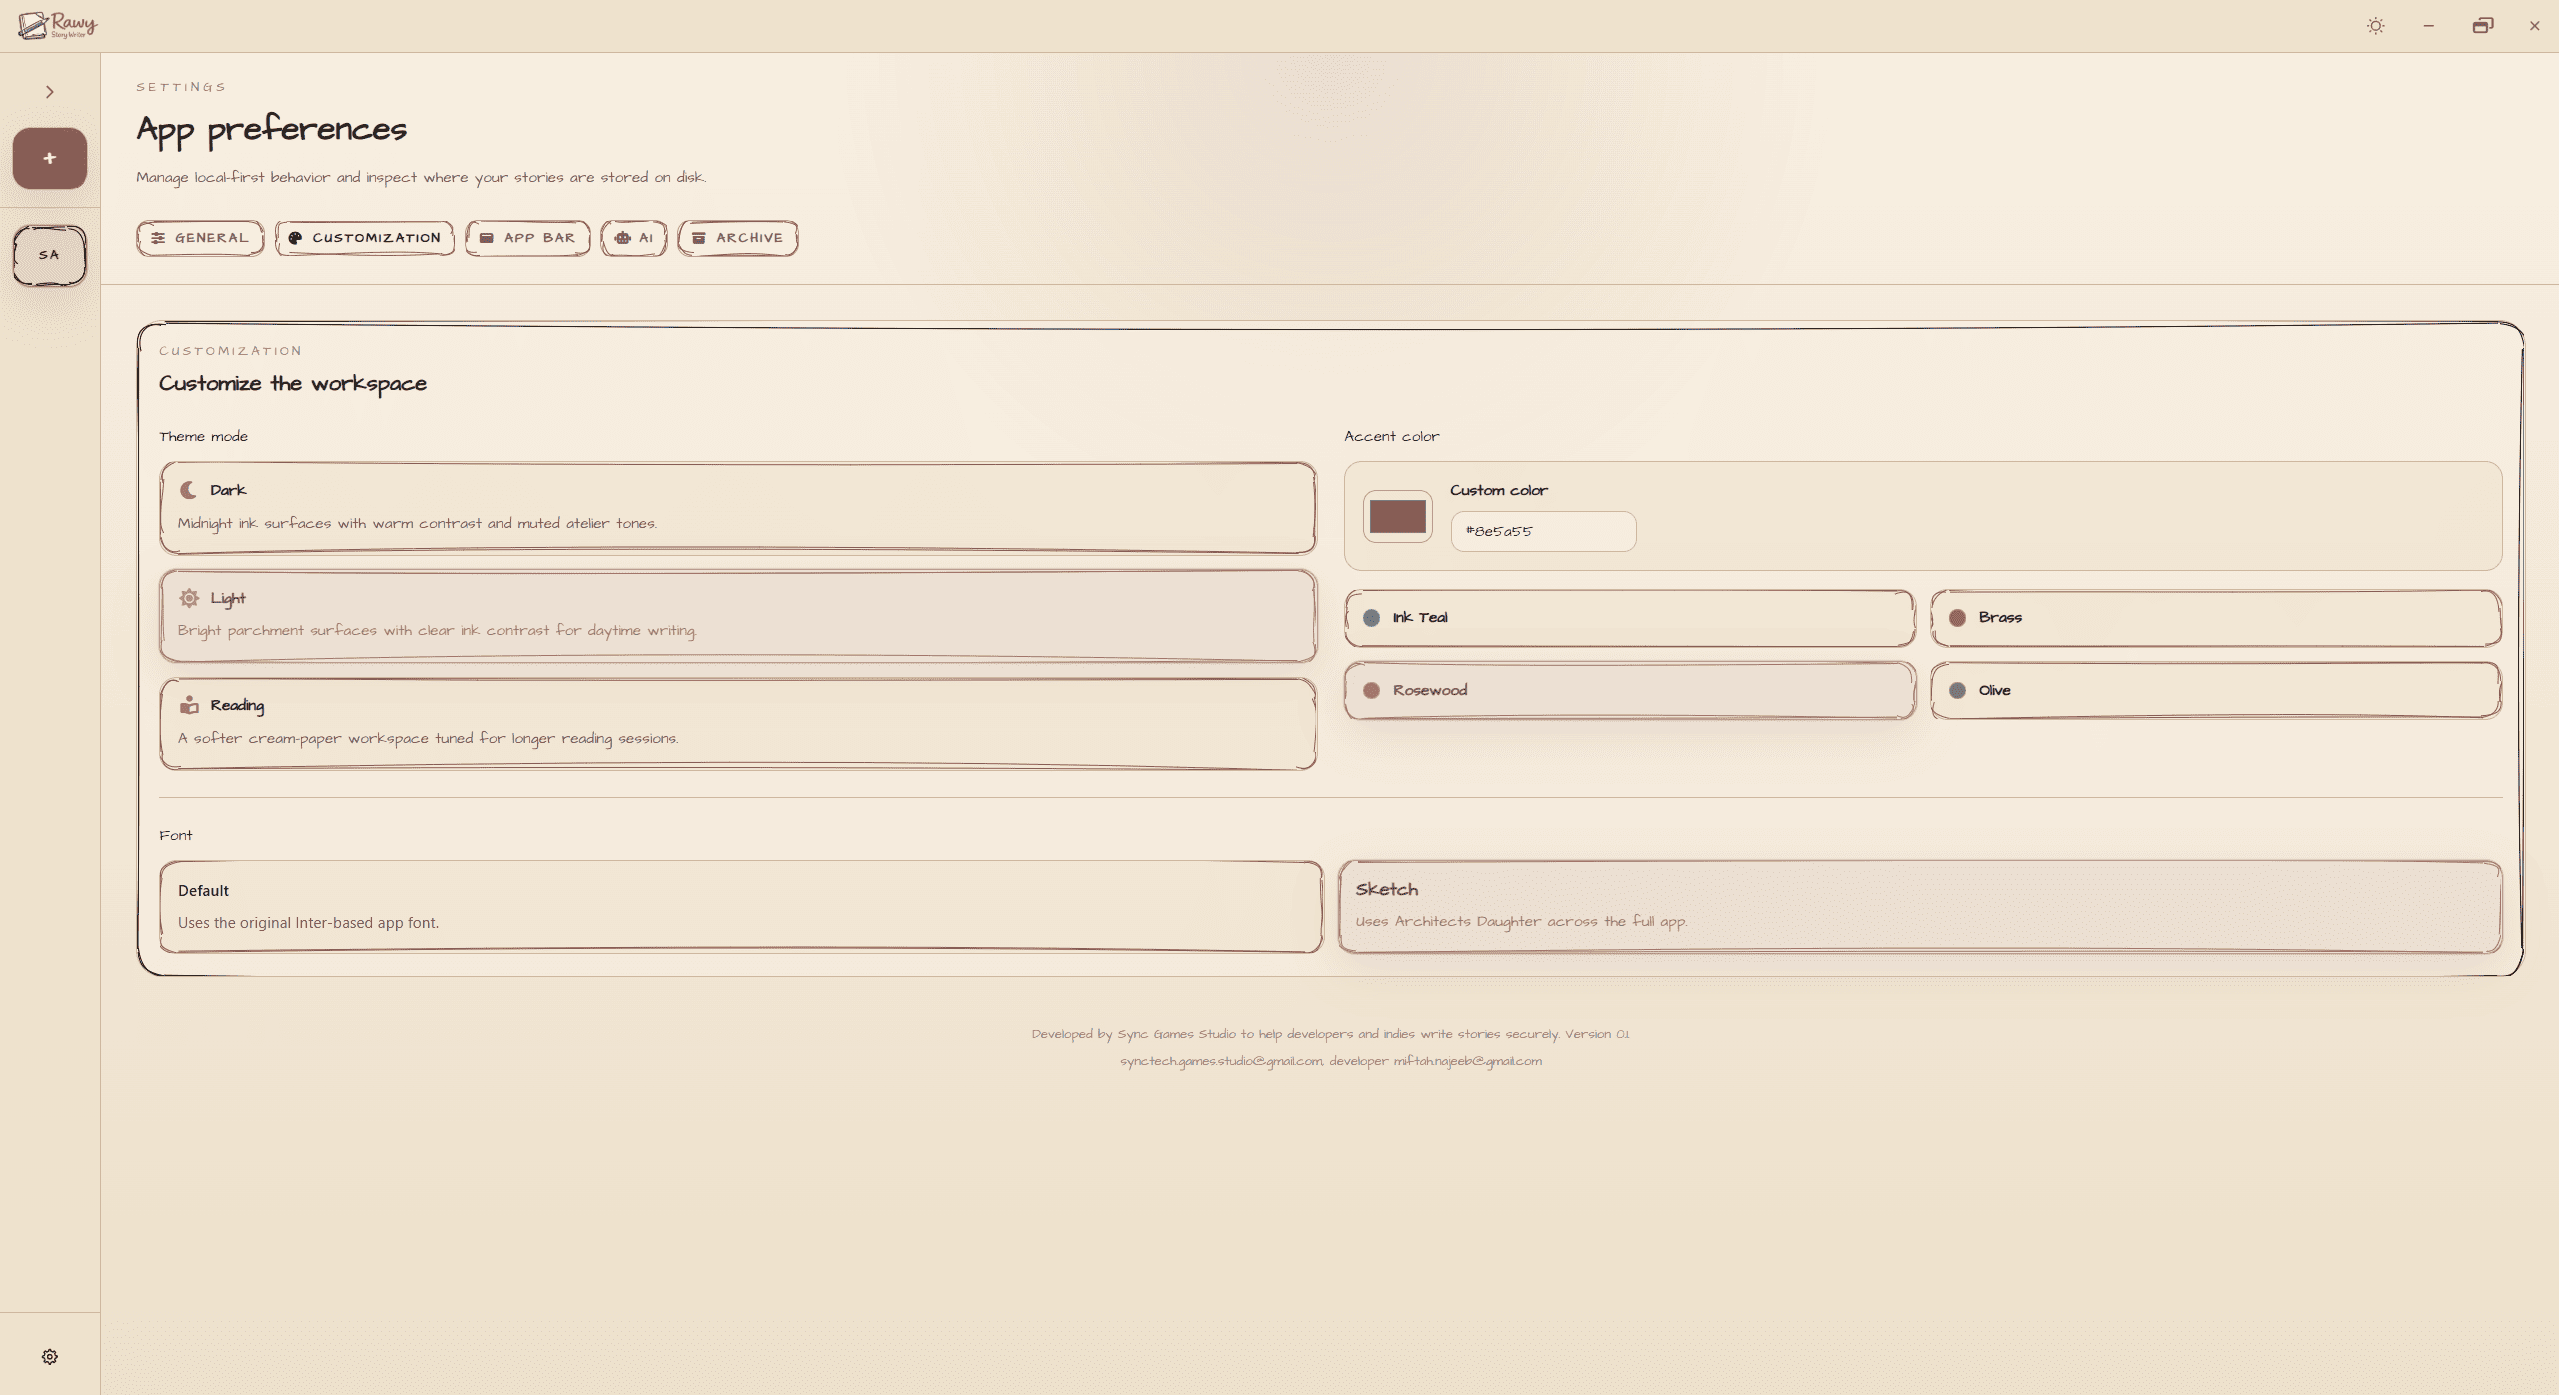
Task: Expand the sidebar with chevron arrow
Action: pos(49,92)
